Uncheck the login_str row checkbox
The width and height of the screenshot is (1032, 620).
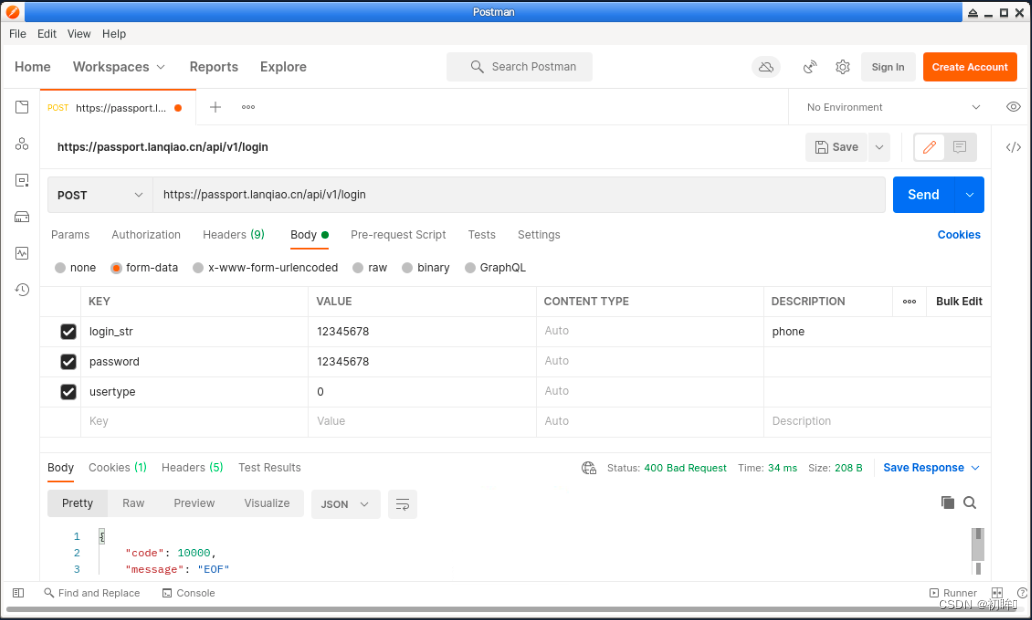tap(68, 331)
